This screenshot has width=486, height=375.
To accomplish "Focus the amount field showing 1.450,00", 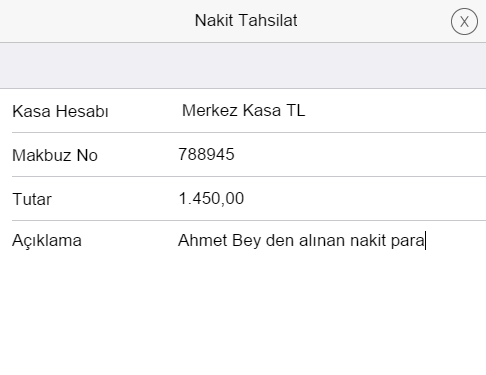I will [x=332, y=198].
